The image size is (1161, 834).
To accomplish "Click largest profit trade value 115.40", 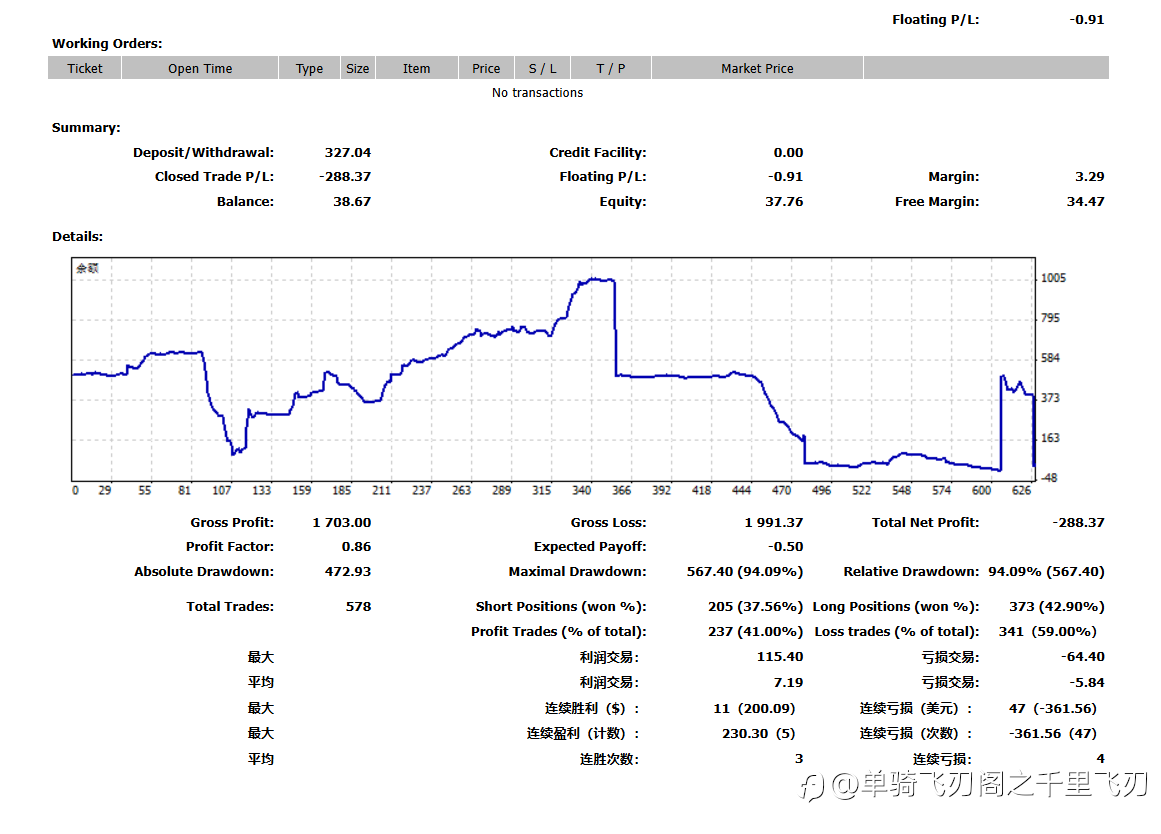I will (780, 657).
